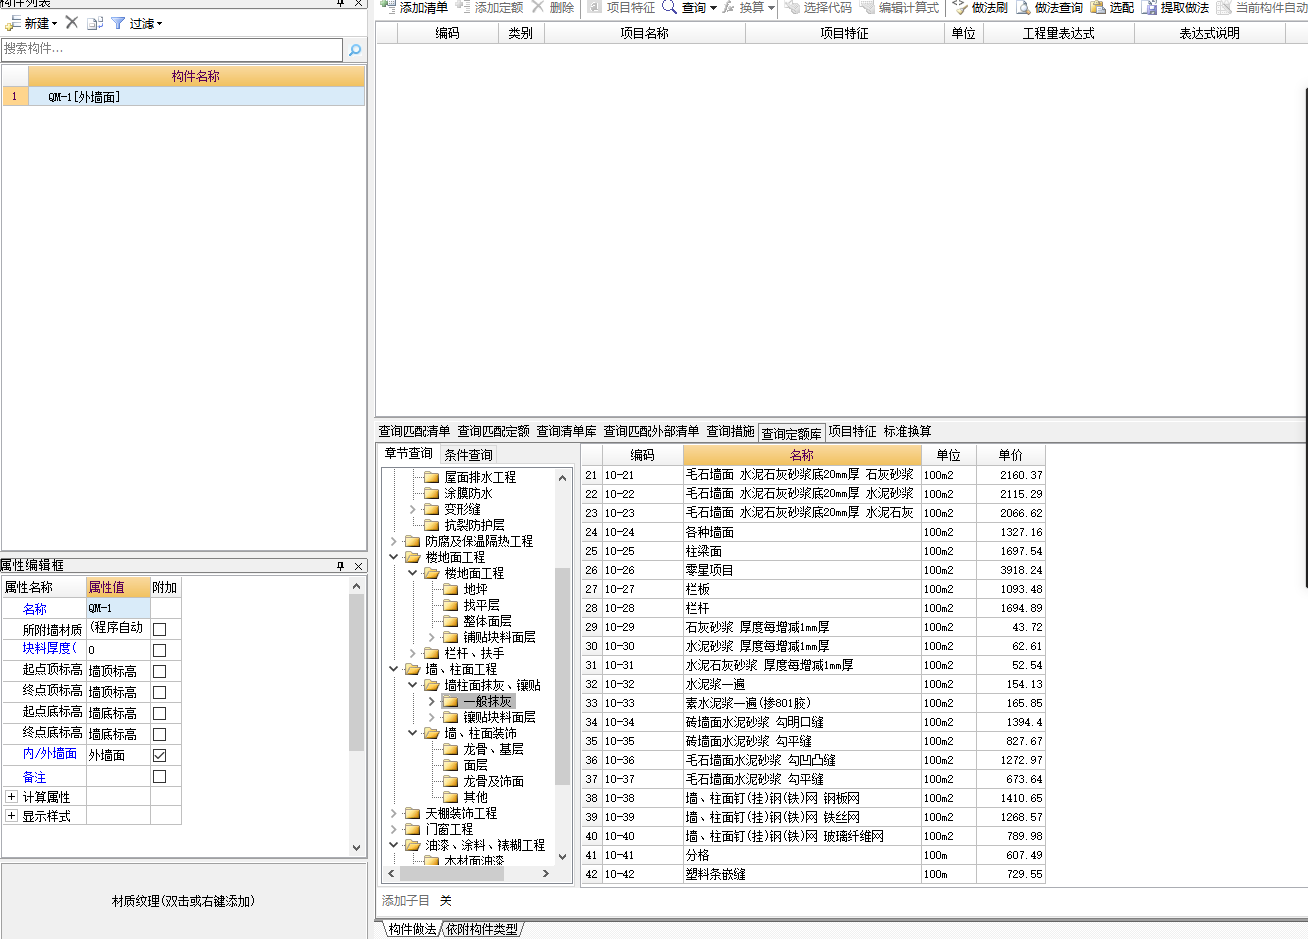1308x939 pixels.
Task: Uncheck 附加 checkbox for 内/外墙面
Action: (x=159, y=755)
